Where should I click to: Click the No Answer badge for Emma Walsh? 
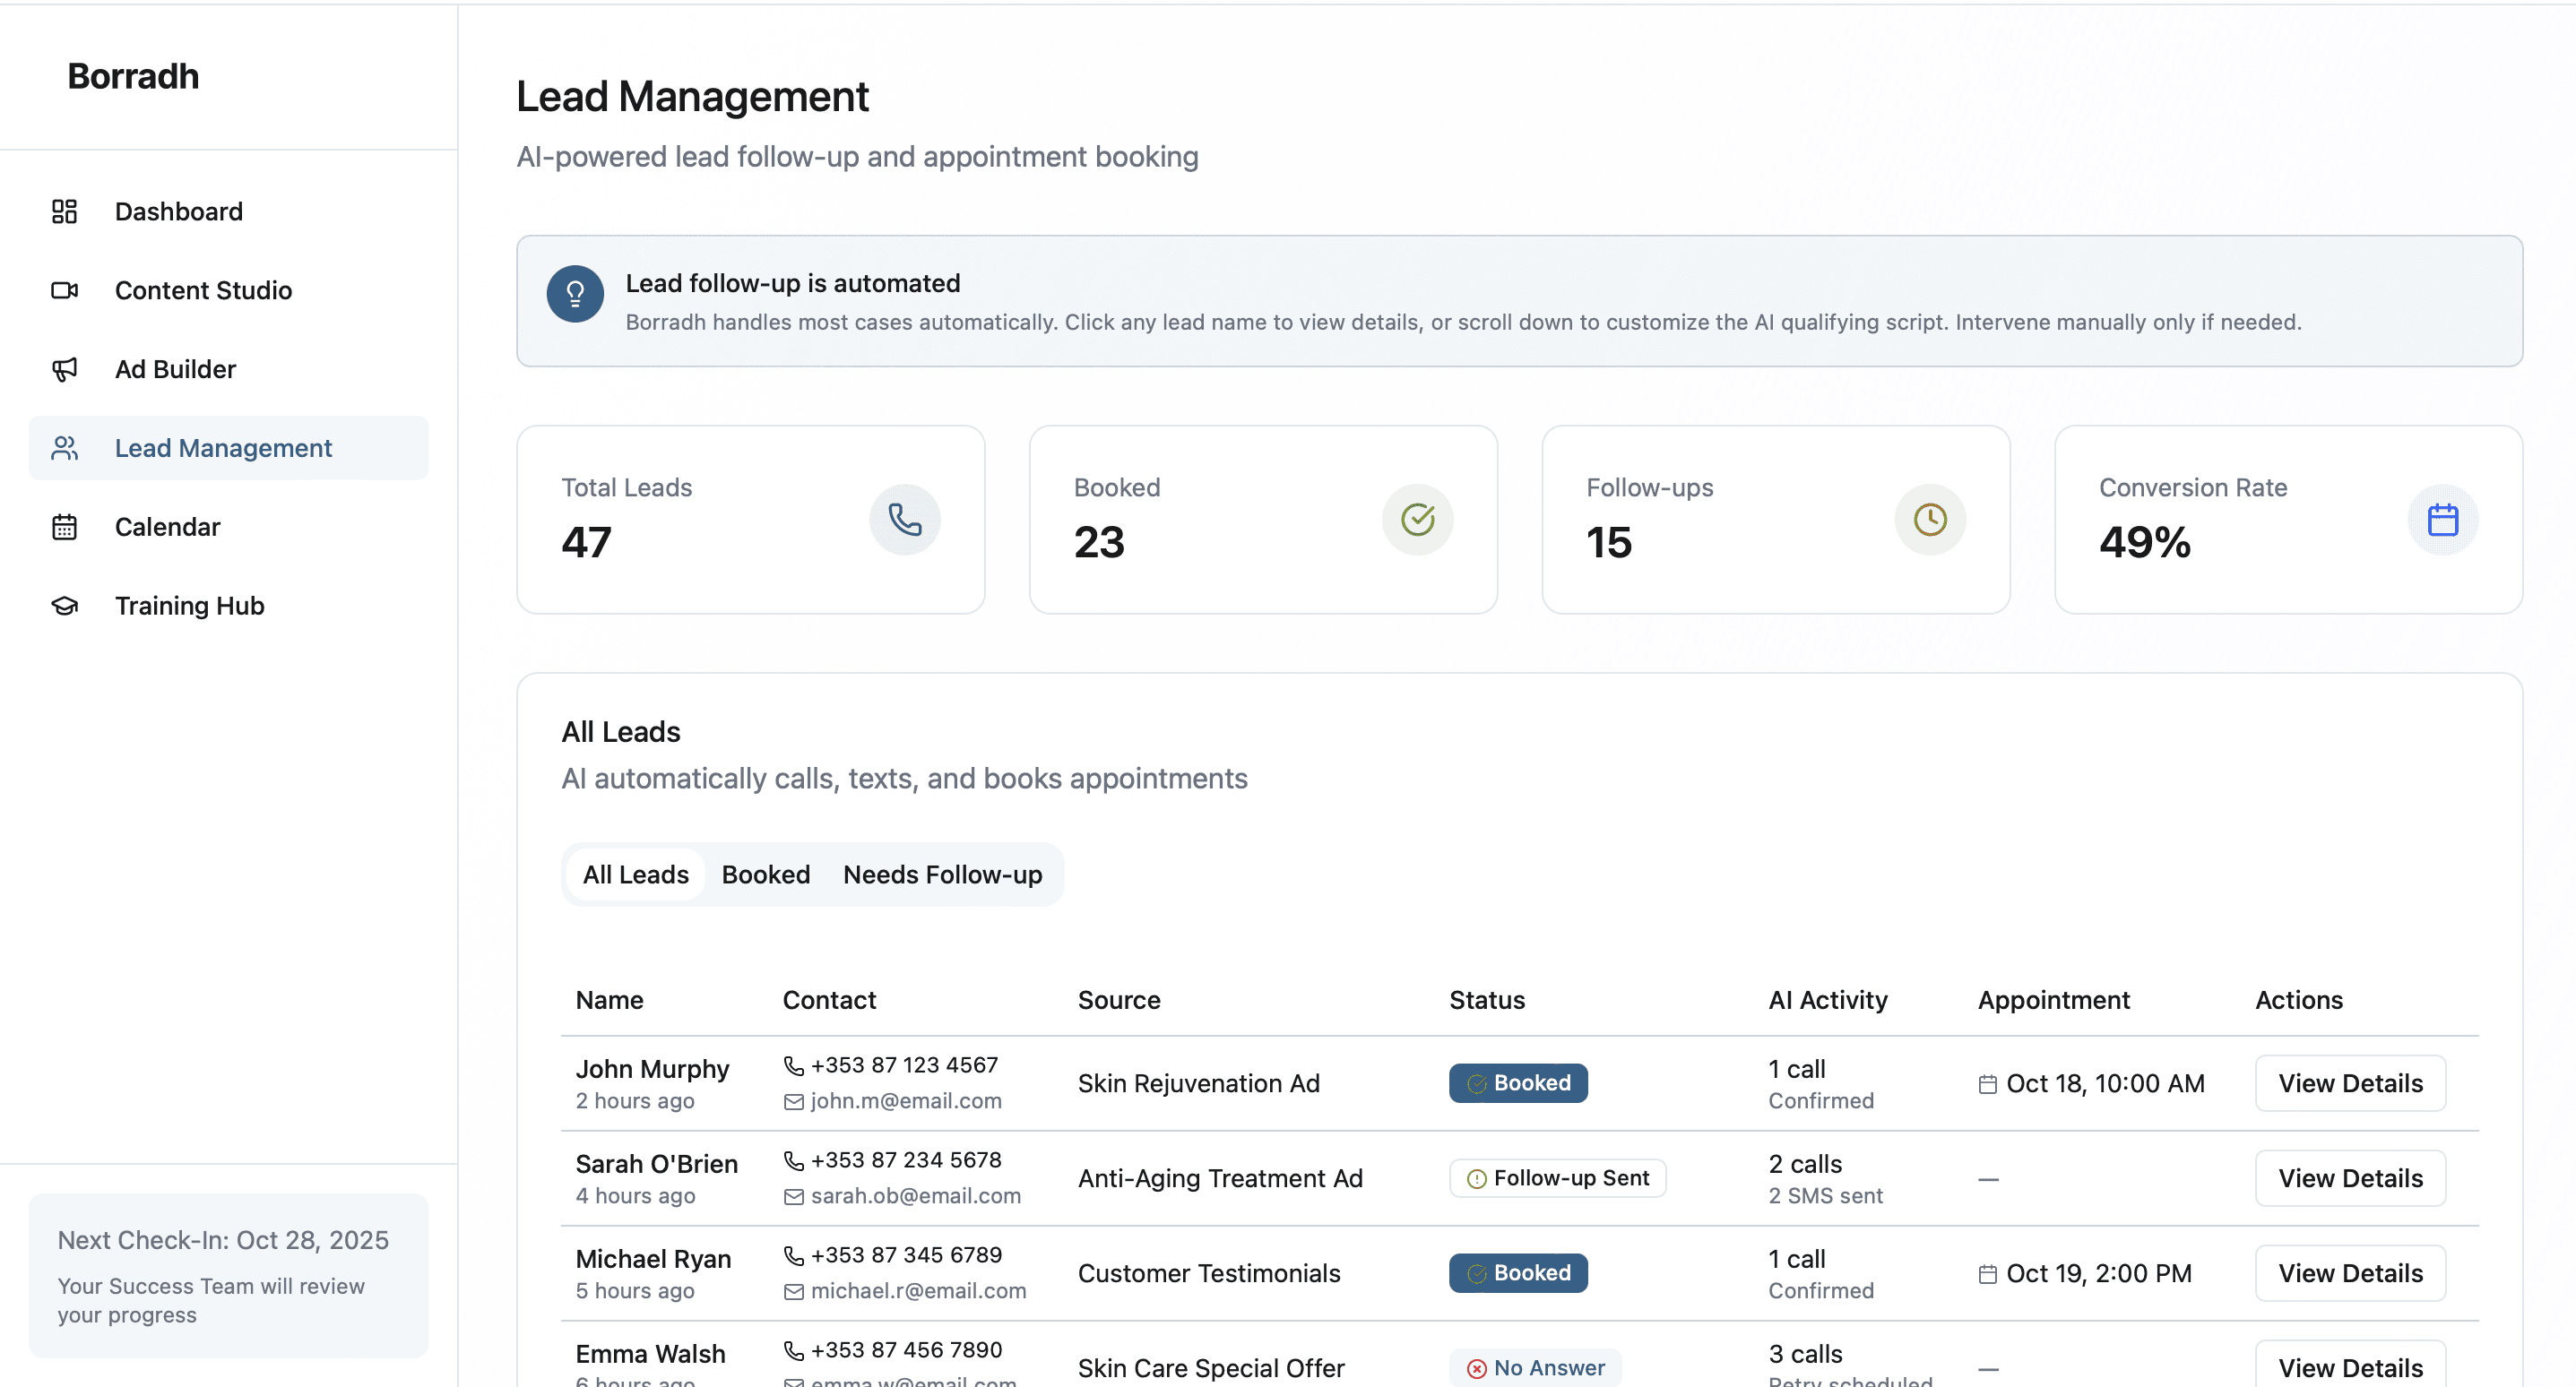(x=1536, y=1367)
